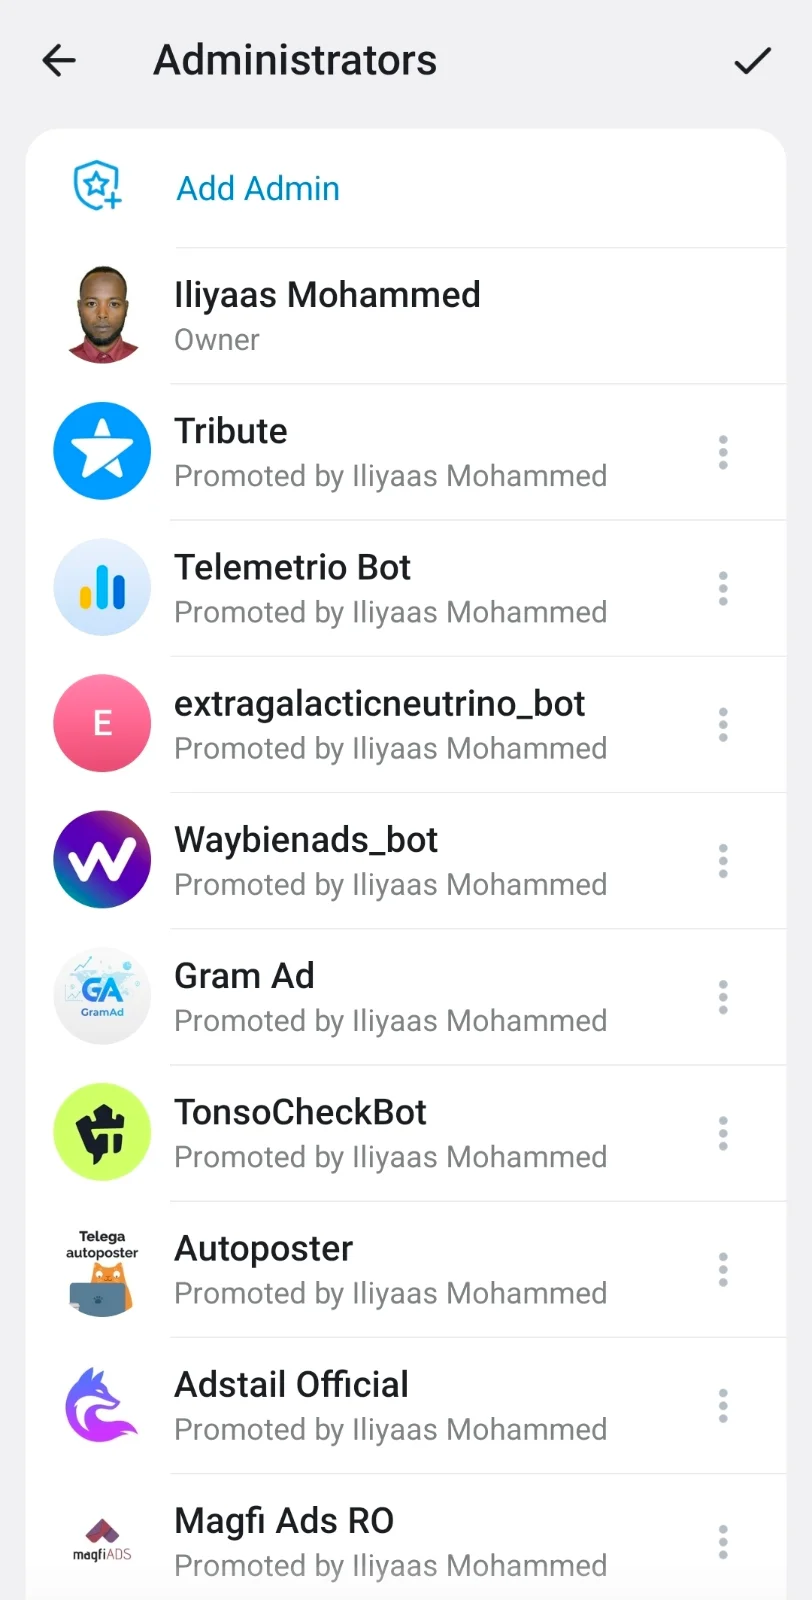Open TonsoCheckBot's three-dot menu
This screenshot has height=1600, width=812.
coord(723,1133)
